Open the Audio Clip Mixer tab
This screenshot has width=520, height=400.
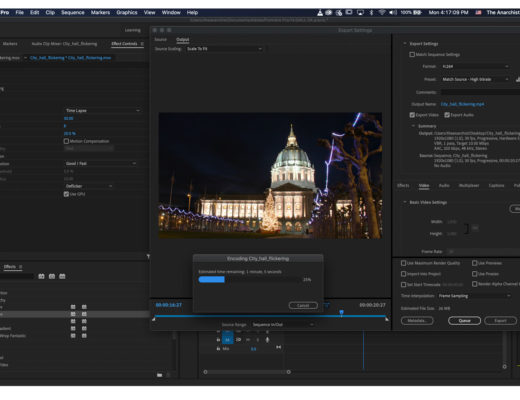64,44
